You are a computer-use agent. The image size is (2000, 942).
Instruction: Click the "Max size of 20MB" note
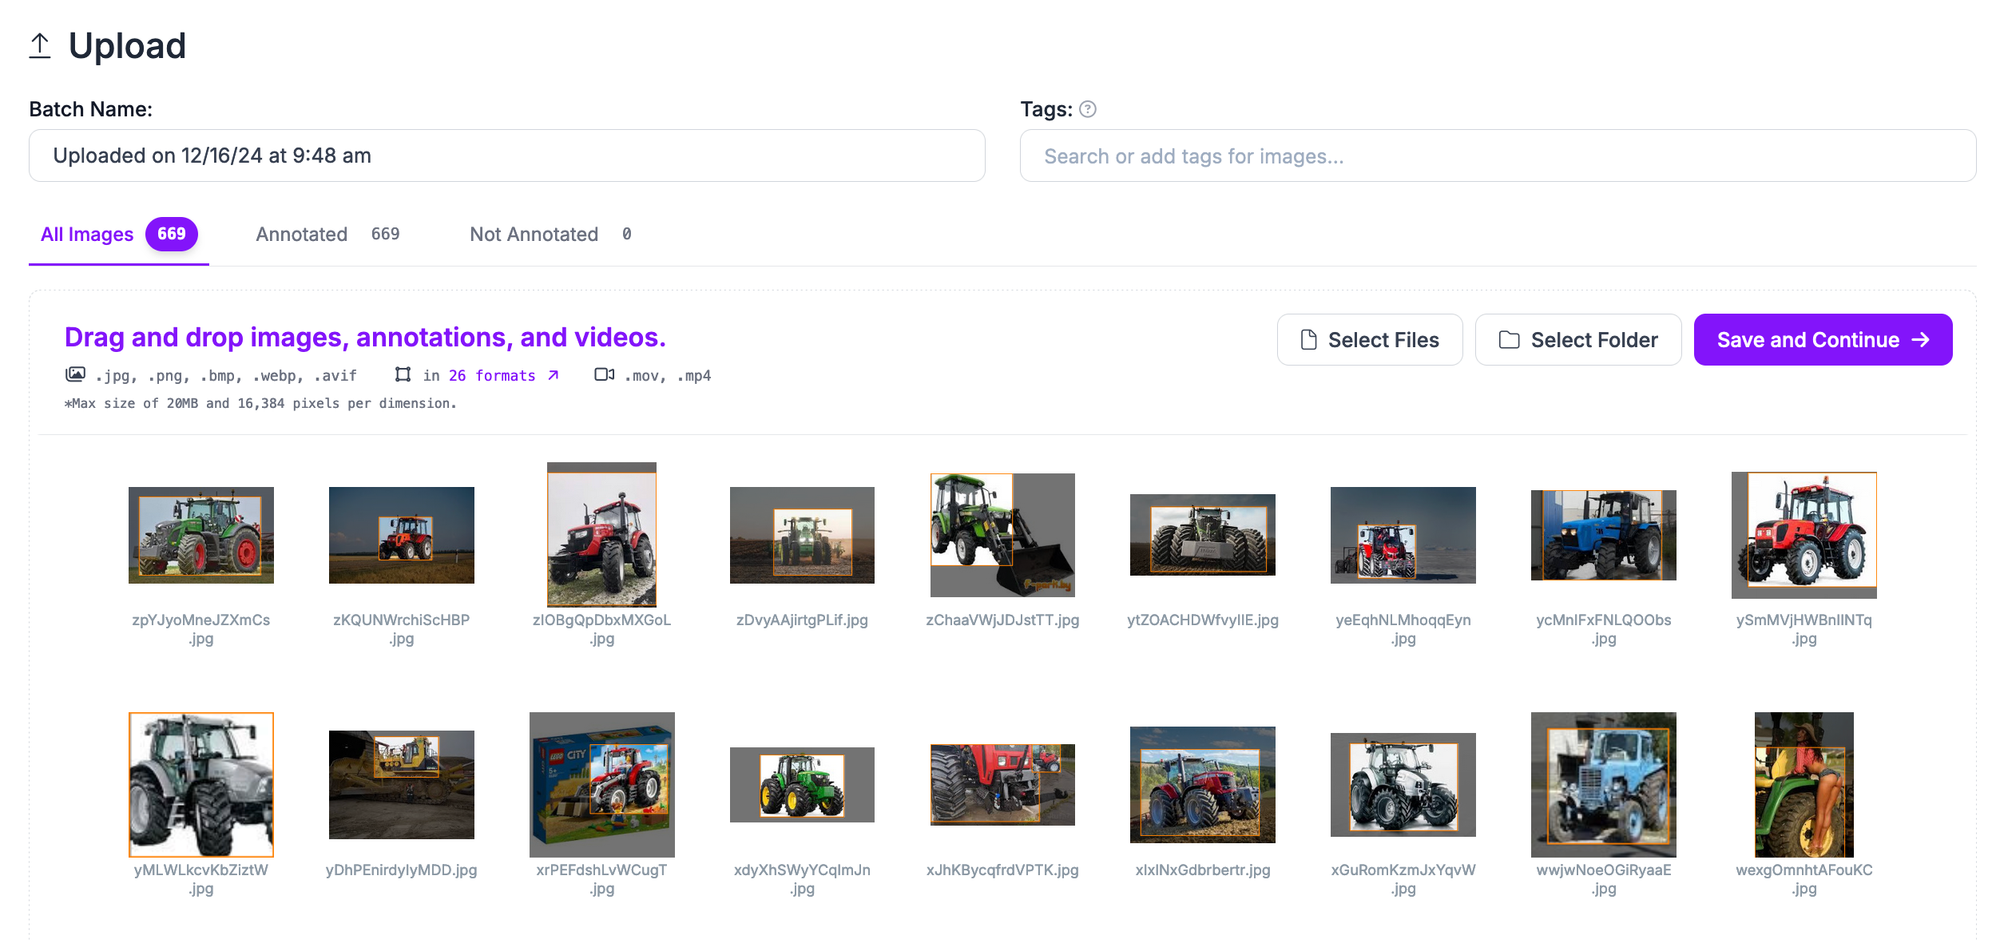[x=260, y=404]
